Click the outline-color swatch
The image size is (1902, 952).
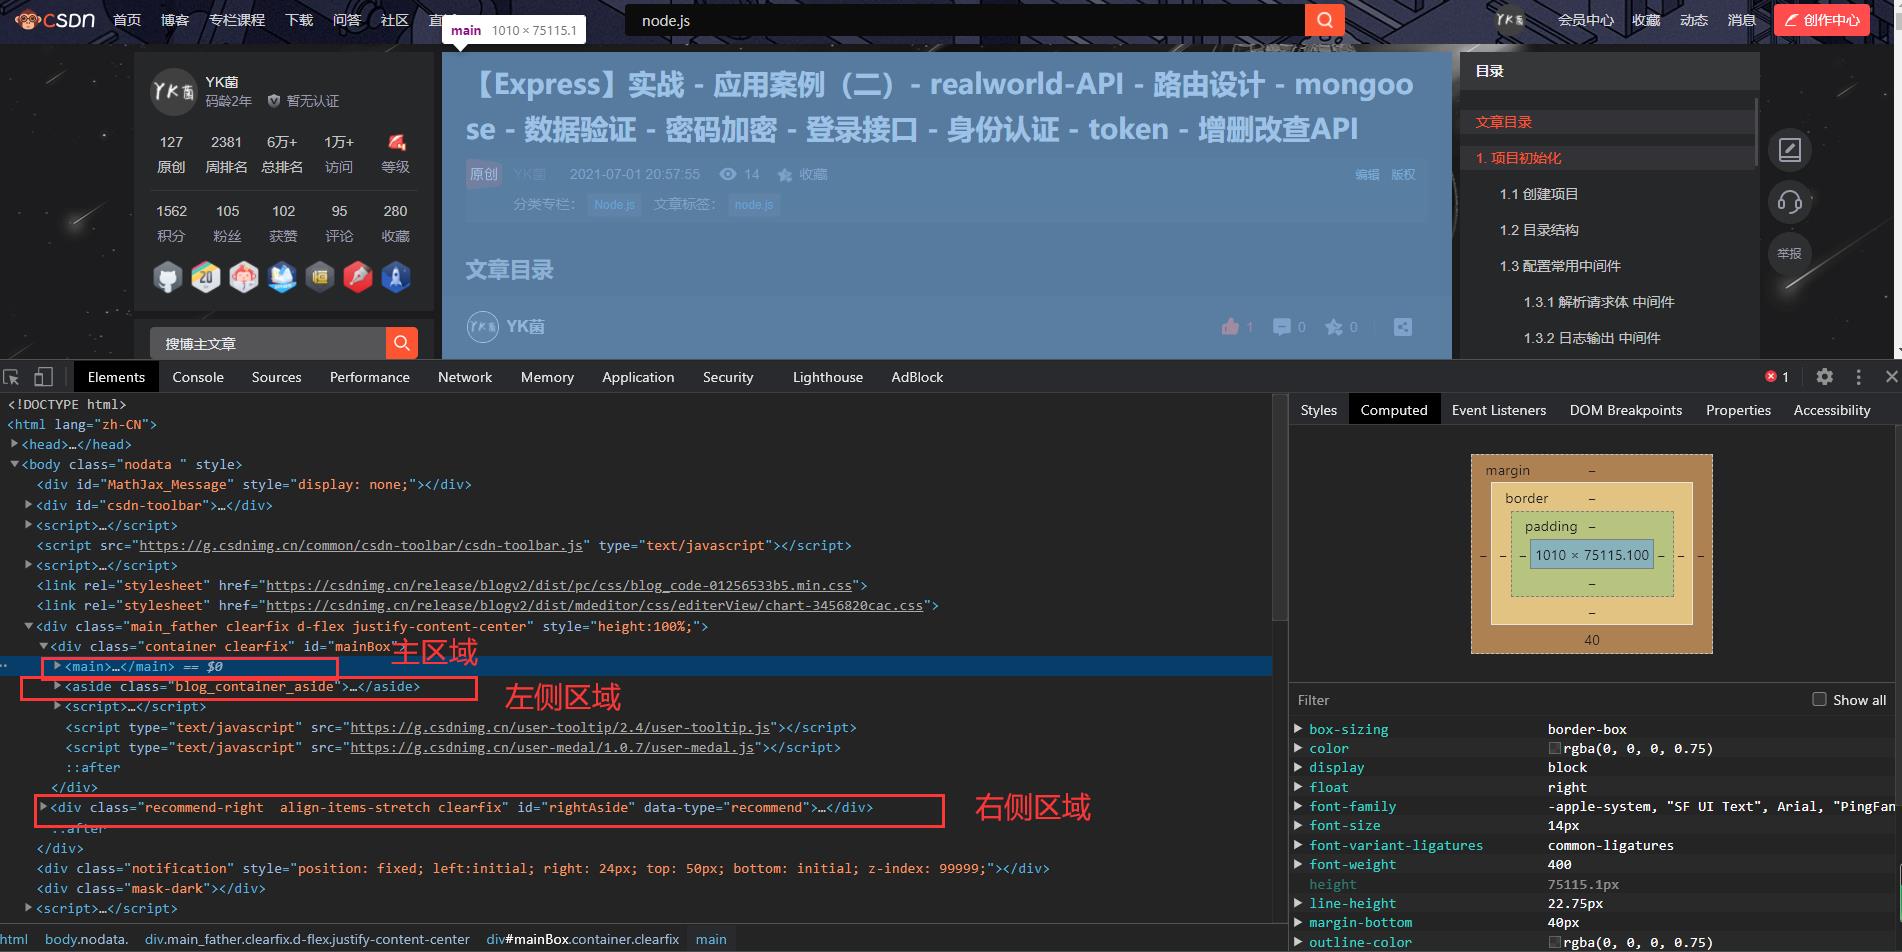click(1554, 942)
